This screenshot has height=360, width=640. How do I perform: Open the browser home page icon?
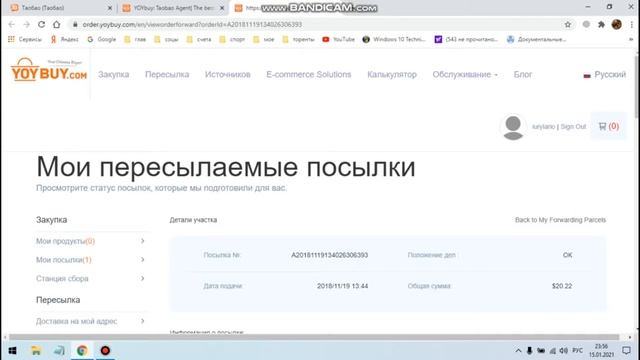click(56, 24)
